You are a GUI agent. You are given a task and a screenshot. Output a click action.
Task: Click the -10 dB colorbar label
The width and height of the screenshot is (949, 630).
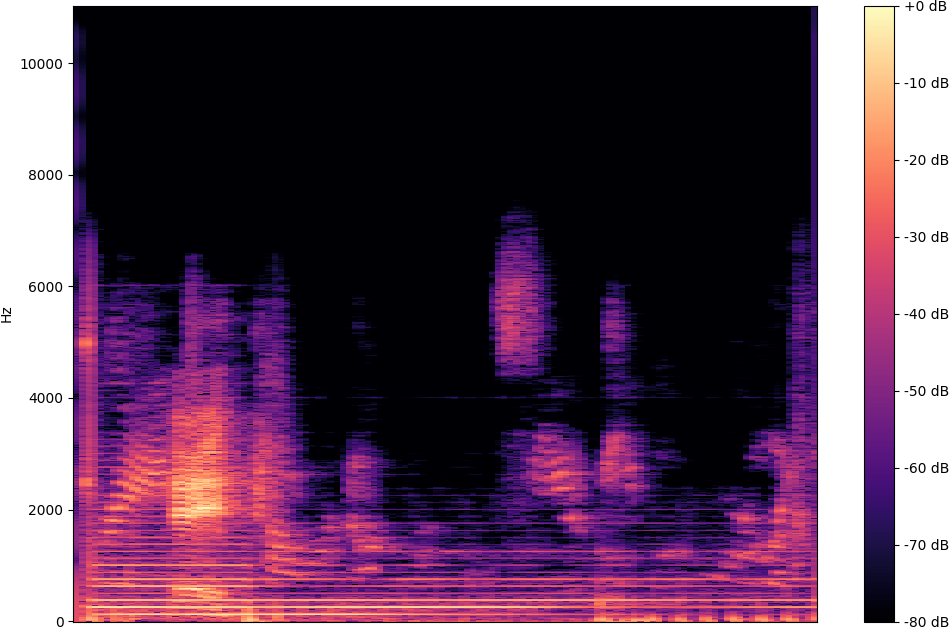point(926,84)
